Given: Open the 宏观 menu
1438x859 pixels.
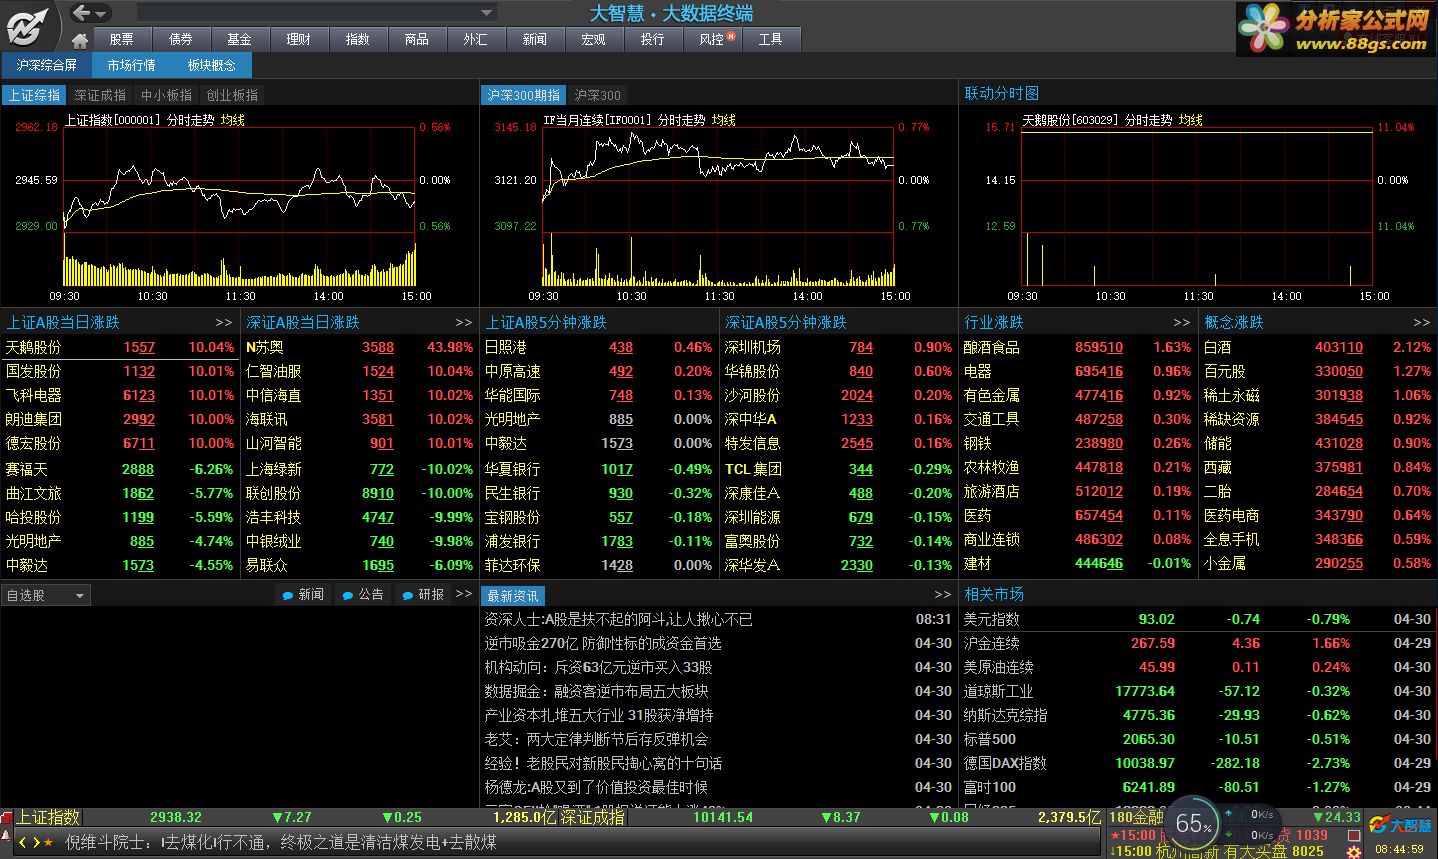Looking at the screenshot, I should [593, 39].
